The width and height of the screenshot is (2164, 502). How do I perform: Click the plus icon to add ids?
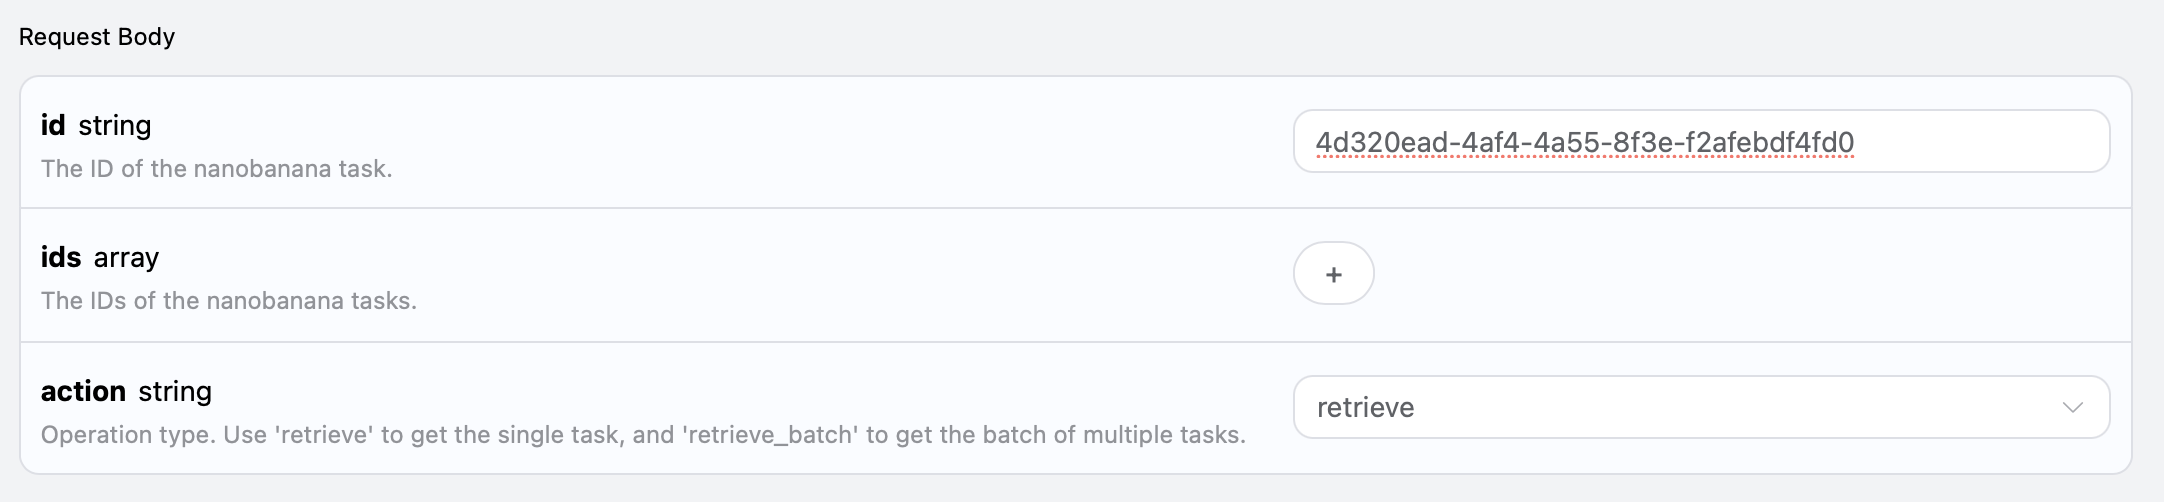[x=1333, y=274]
